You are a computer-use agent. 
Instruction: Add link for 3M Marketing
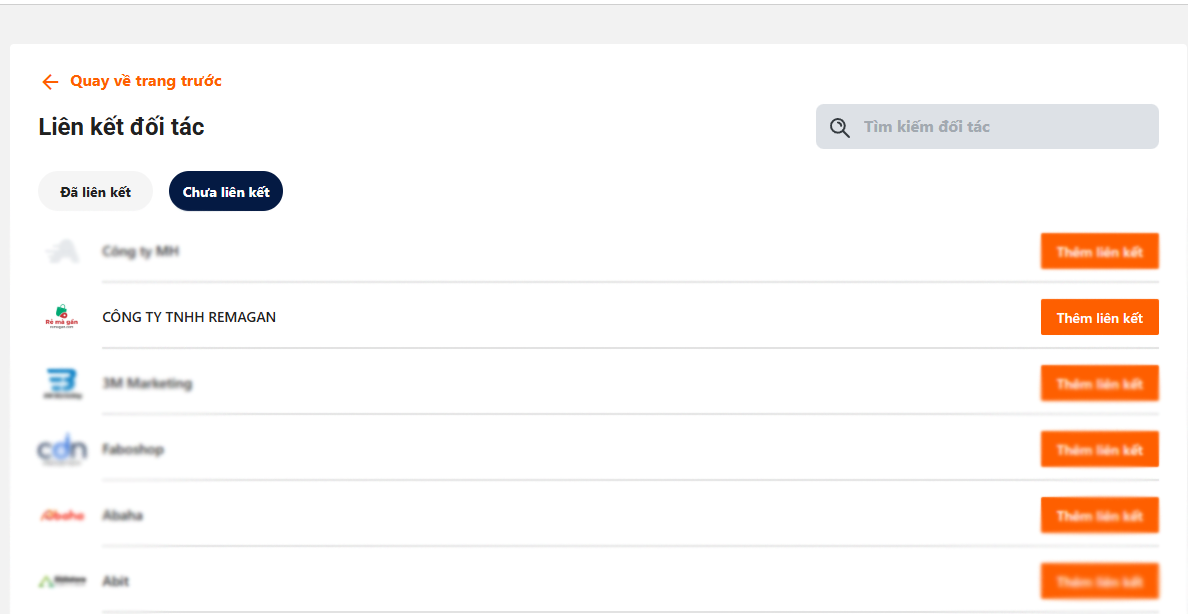coord(1099,384)
